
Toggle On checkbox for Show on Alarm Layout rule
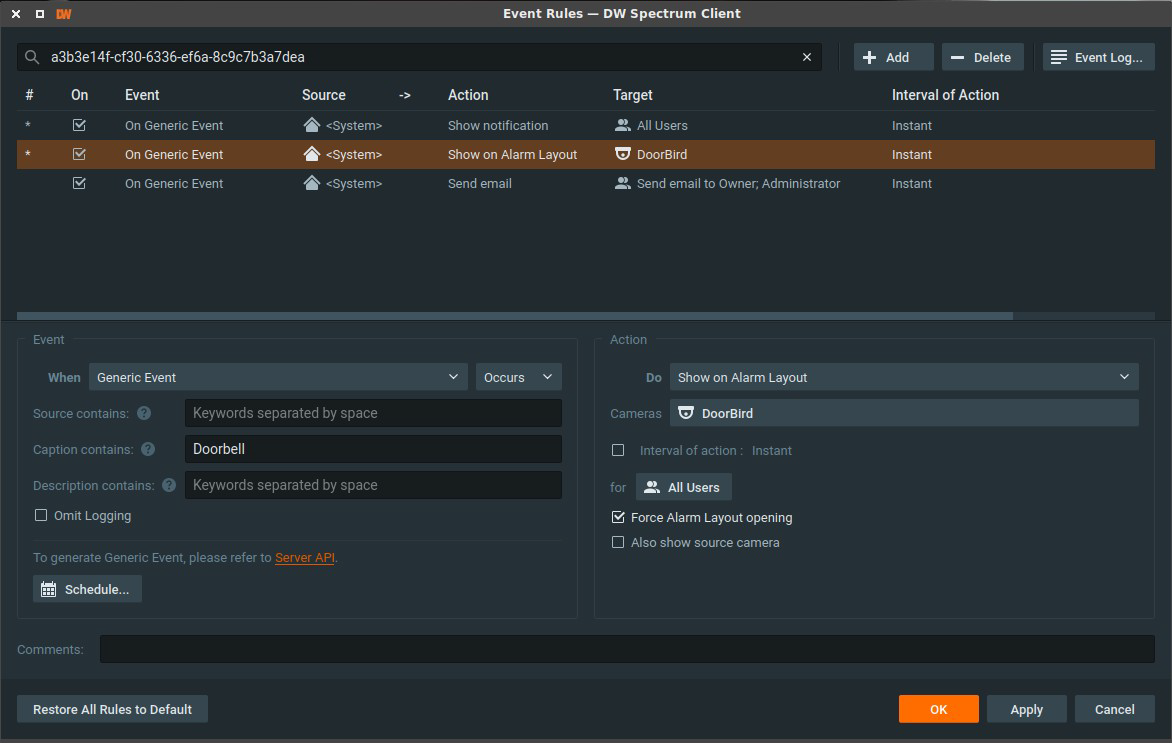click(x=79, y=154)
